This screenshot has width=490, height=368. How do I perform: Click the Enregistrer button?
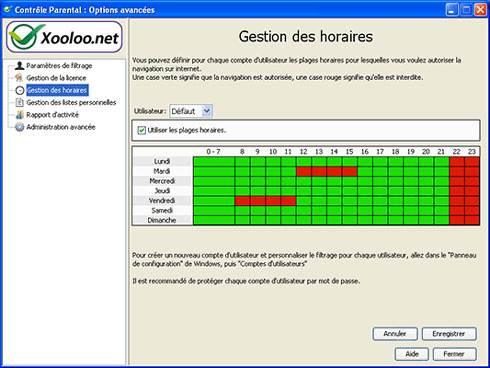[449, 334]
